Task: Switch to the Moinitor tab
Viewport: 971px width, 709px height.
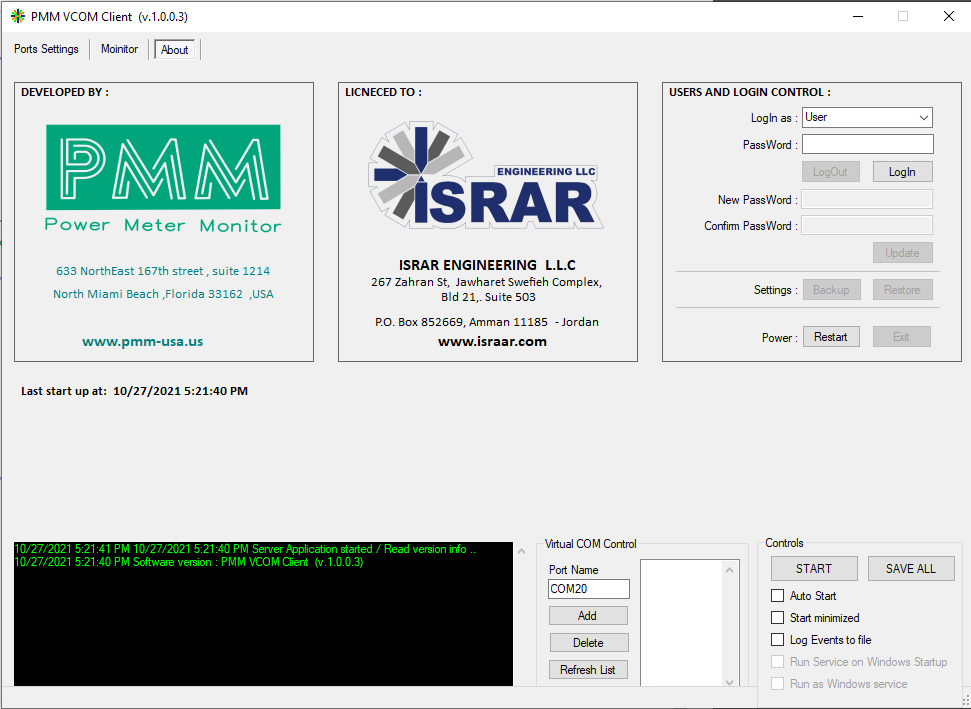Action: point(120,49)
